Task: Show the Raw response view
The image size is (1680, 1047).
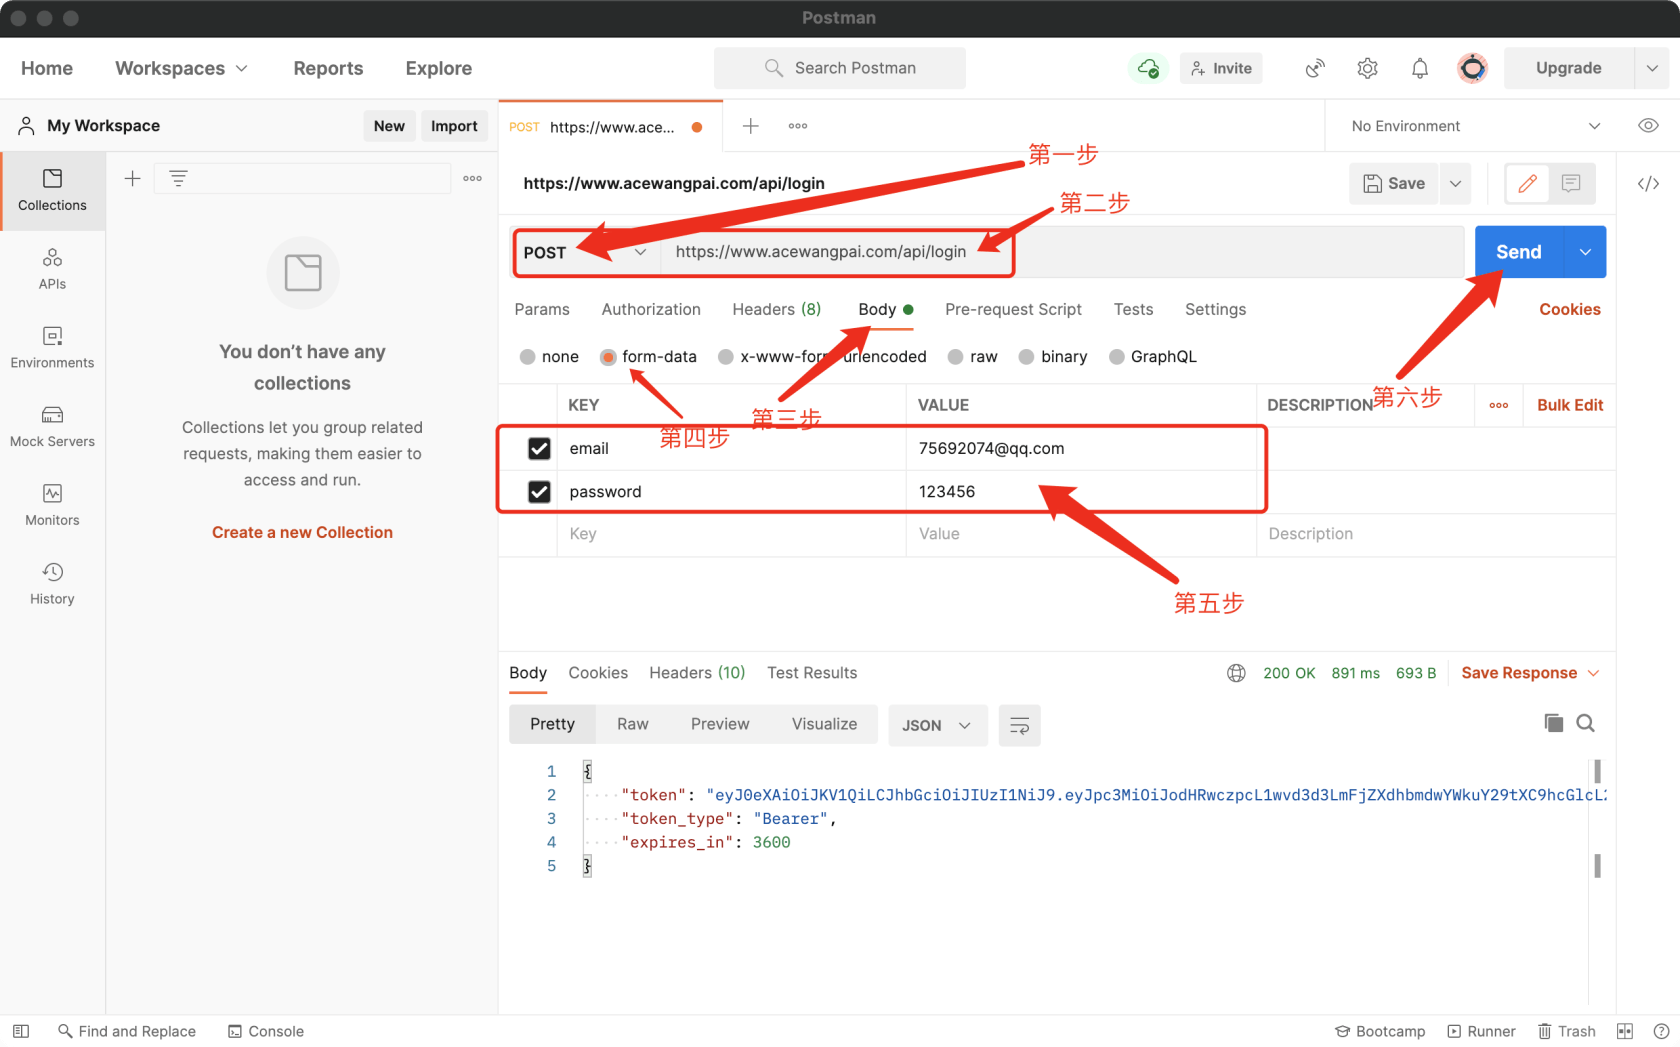Action: point(632,724)
